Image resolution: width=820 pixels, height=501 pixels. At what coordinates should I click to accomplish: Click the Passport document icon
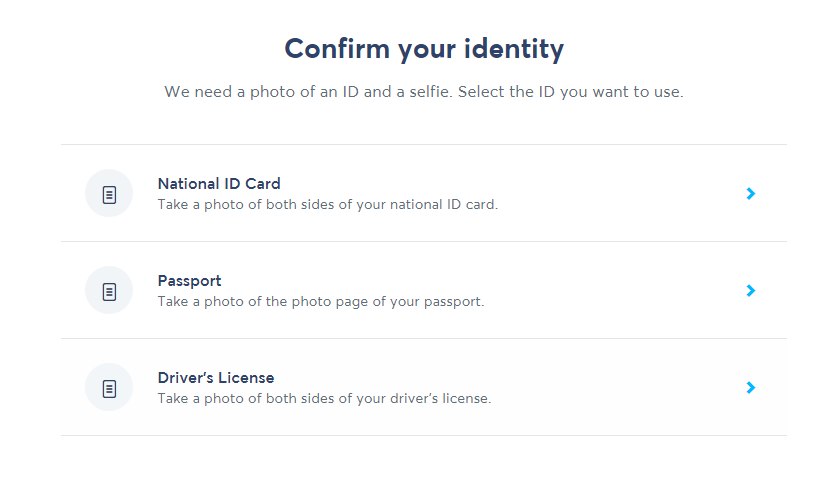tap(109, 291)
